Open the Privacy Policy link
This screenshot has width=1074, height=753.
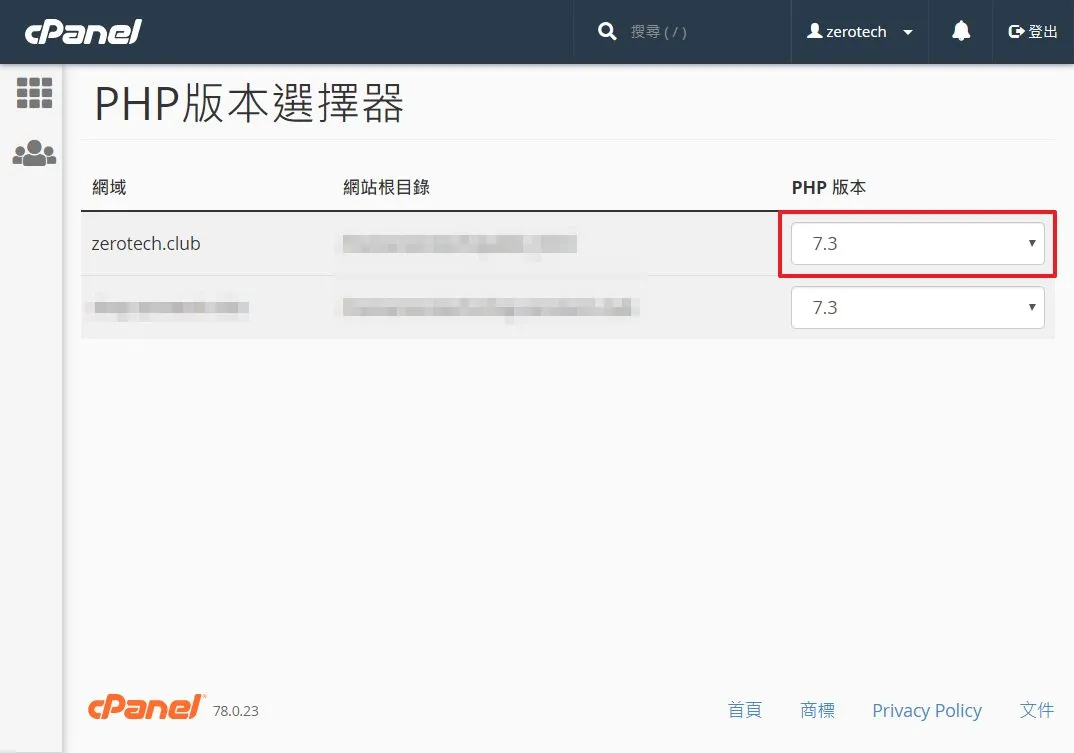(x=927, y=711)
